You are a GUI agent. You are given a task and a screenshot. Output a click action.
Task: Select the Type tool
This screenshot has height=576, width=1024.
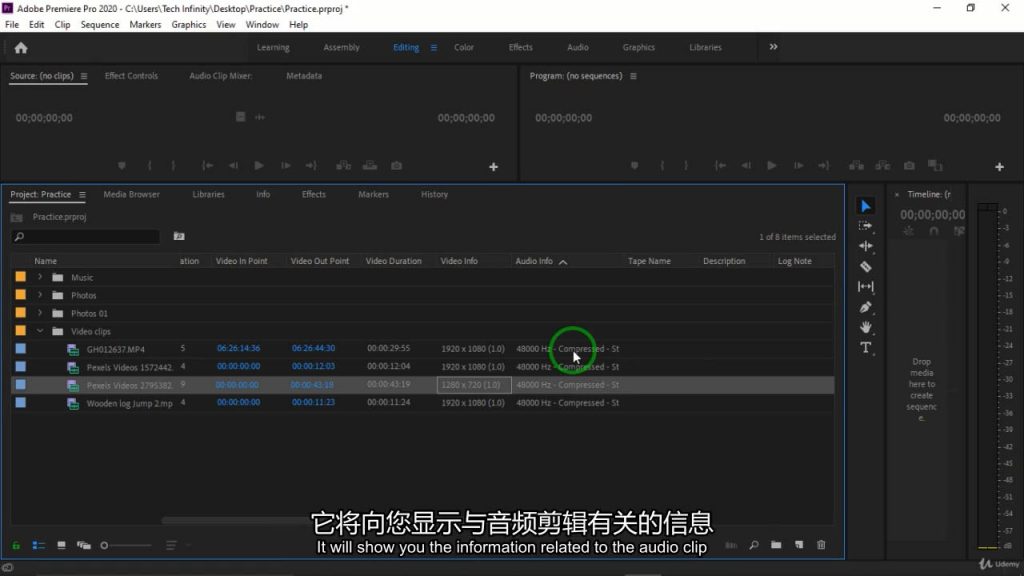[x=865, y=347]
